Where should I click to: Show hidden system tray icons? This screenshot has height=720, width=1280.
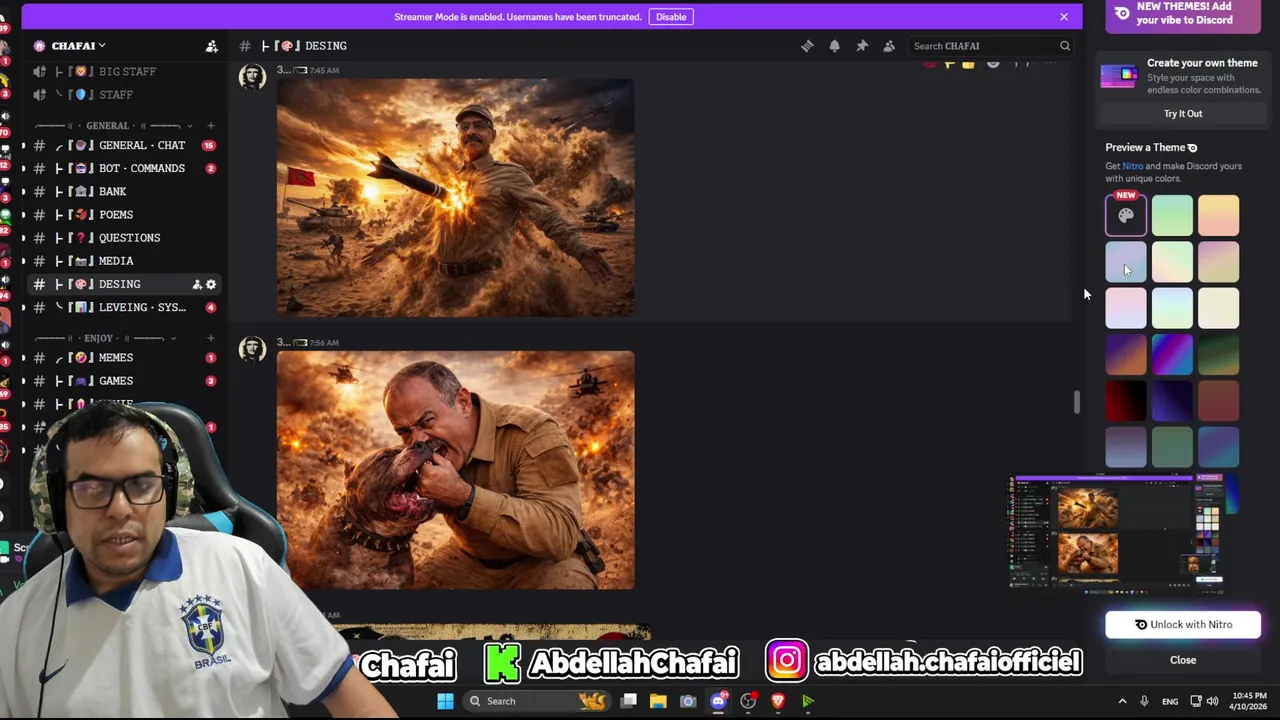point(1122,701)
